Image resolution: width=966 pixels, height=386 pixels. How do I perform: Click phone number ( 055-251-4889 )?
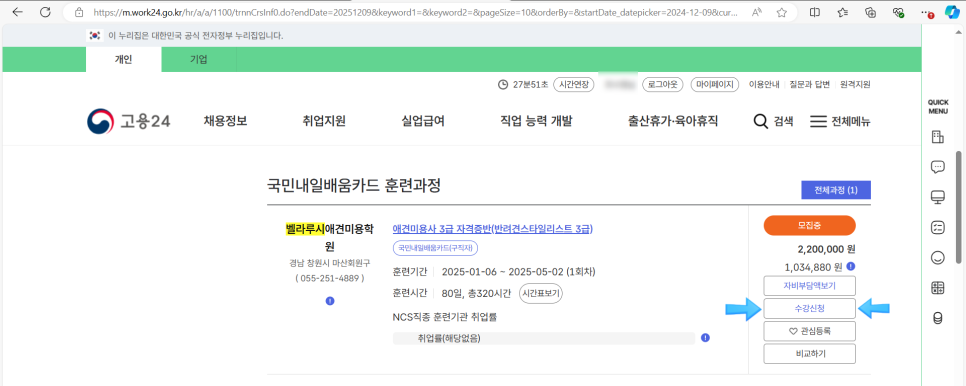click(330, 278)
